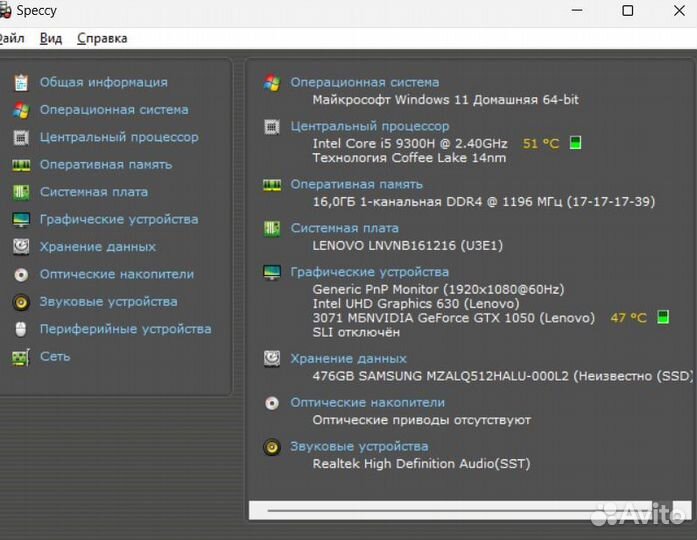Click the speaker icon in sidebar

[21, 302]
